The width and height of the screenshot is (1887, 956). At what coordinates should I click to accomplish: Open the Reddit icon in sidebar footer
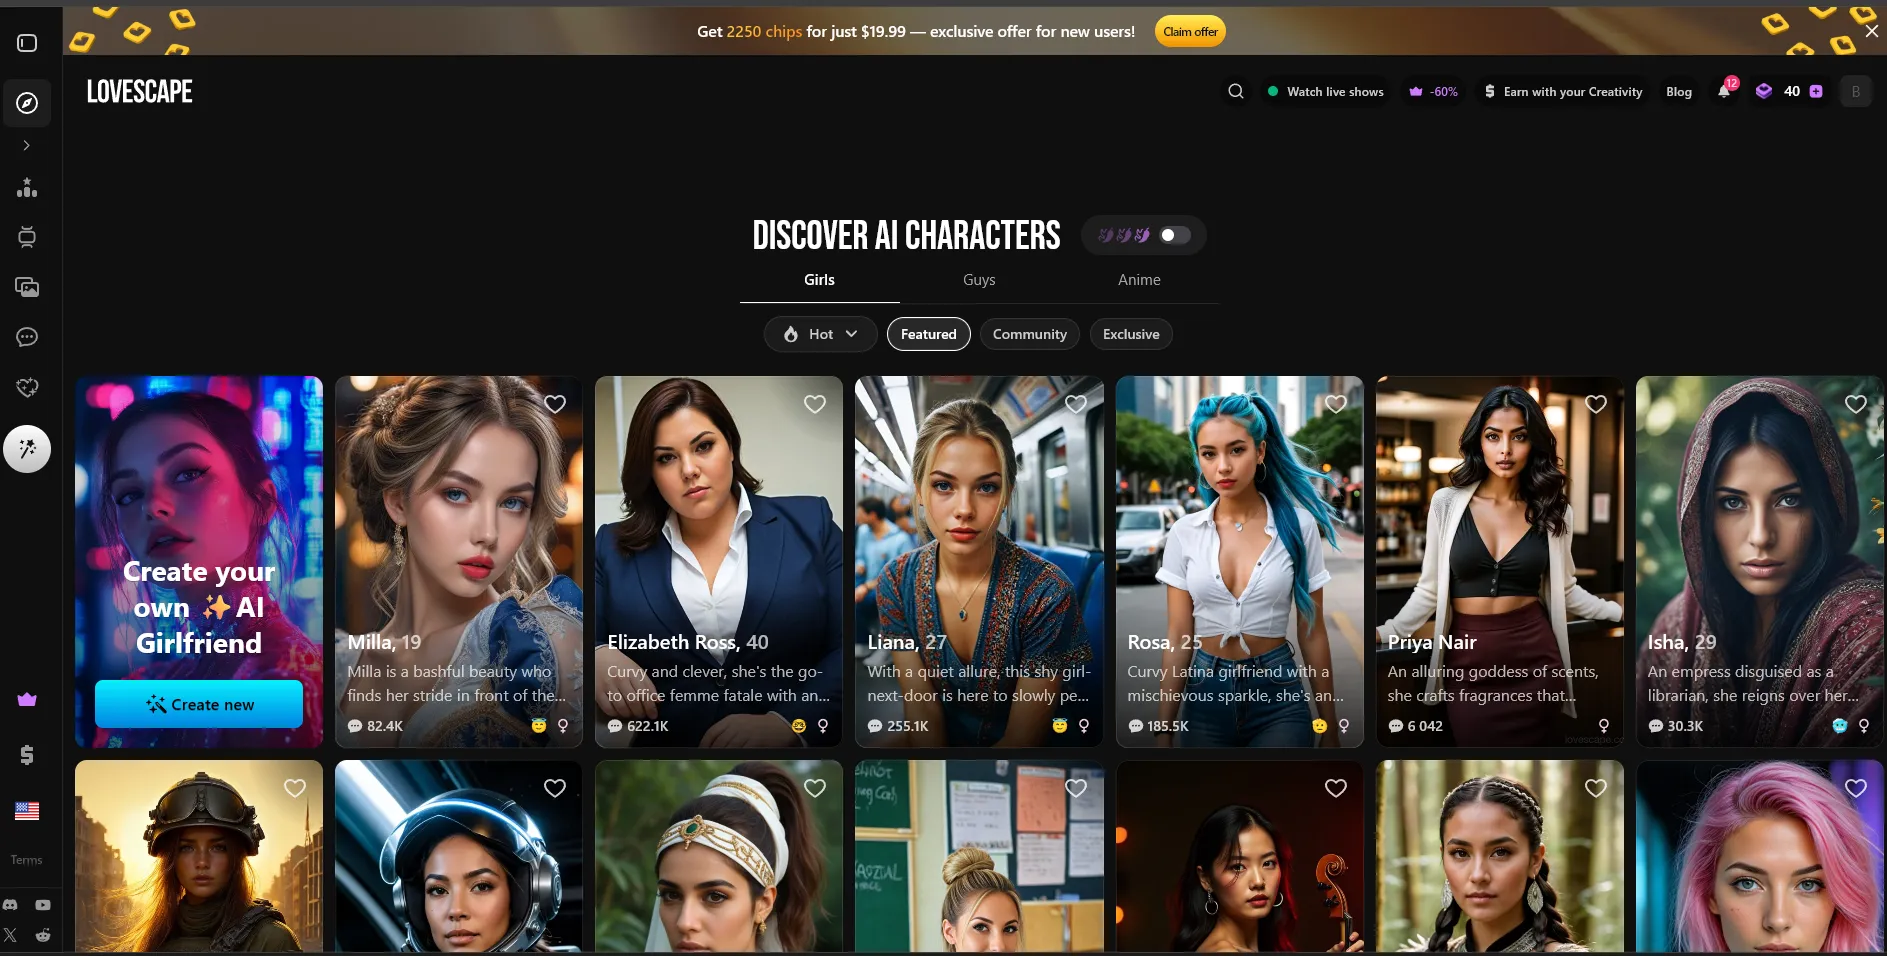(43, 936)
